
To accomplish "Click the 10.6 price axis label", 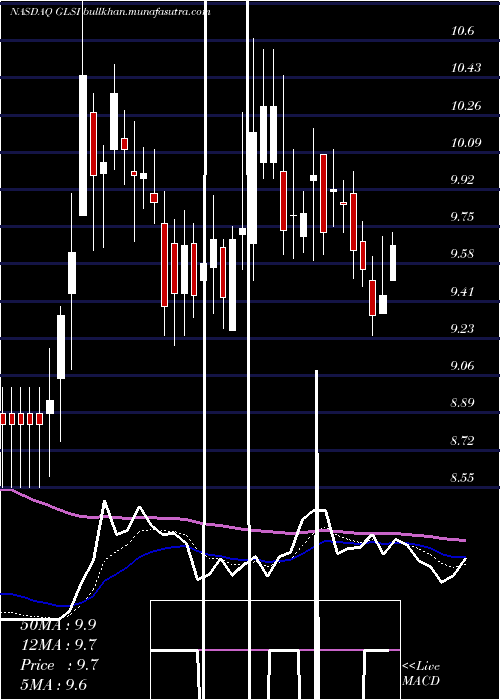I will [x=462, y=31].
